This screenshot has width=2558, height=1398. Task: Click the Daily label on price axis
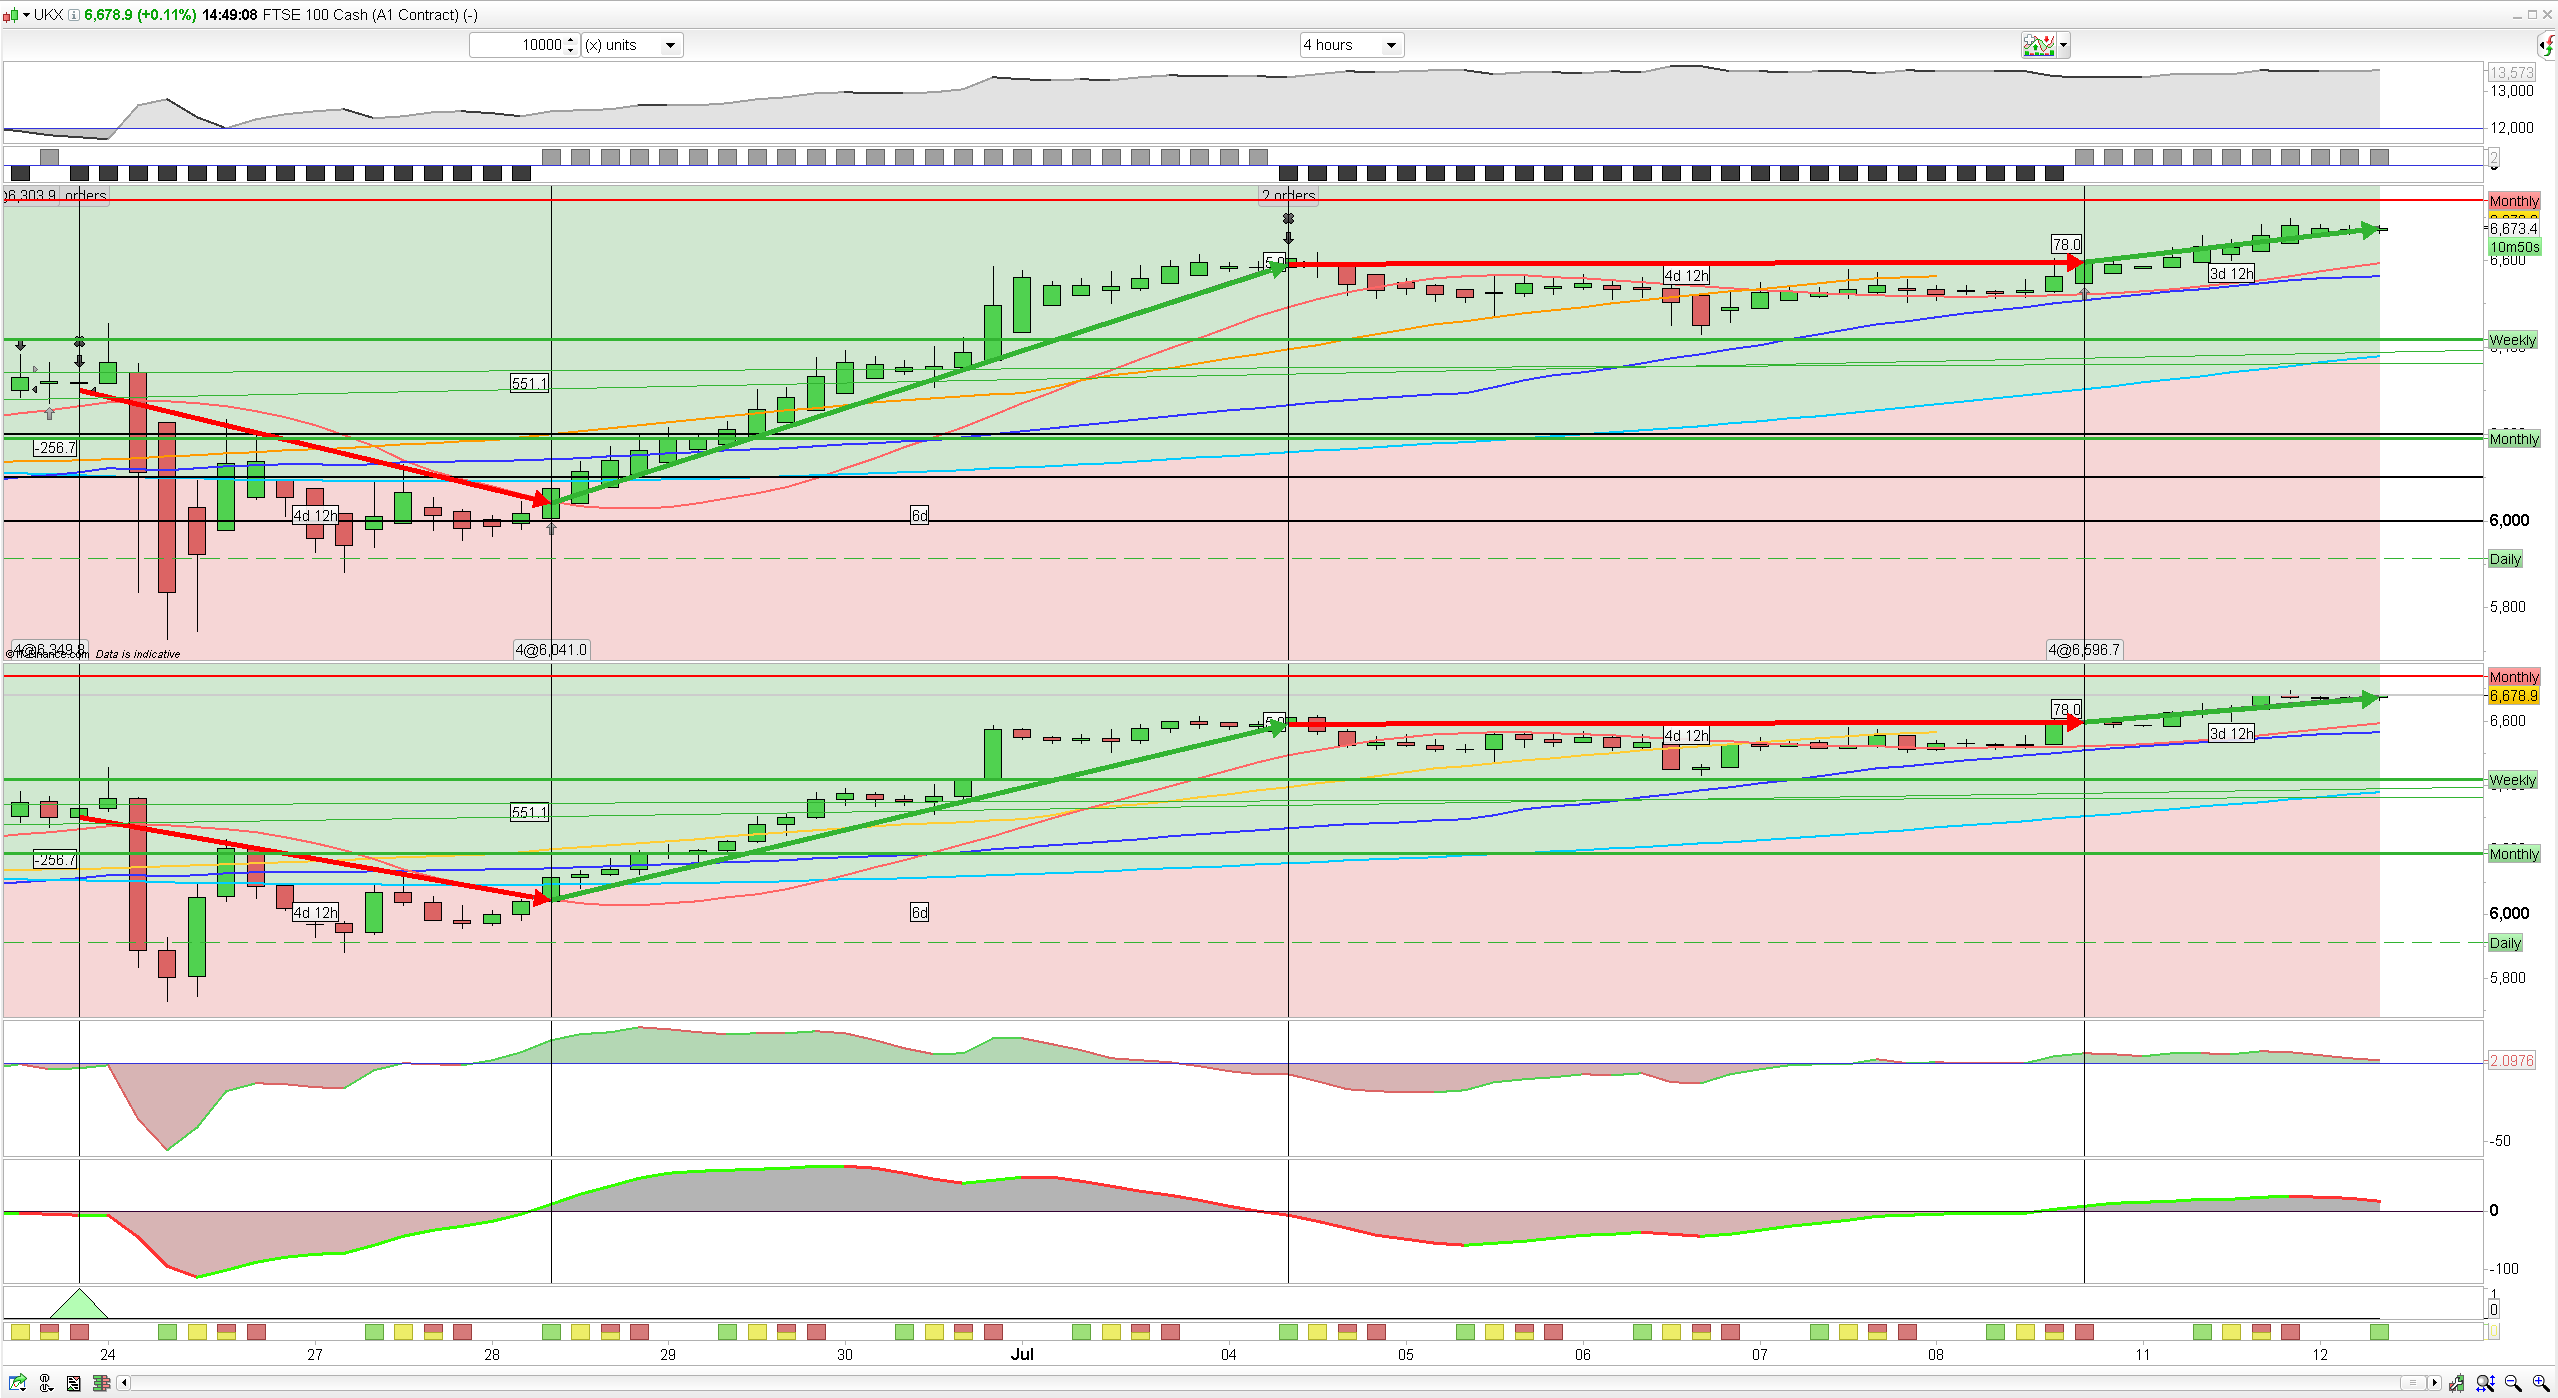[x=2505, y=559]
